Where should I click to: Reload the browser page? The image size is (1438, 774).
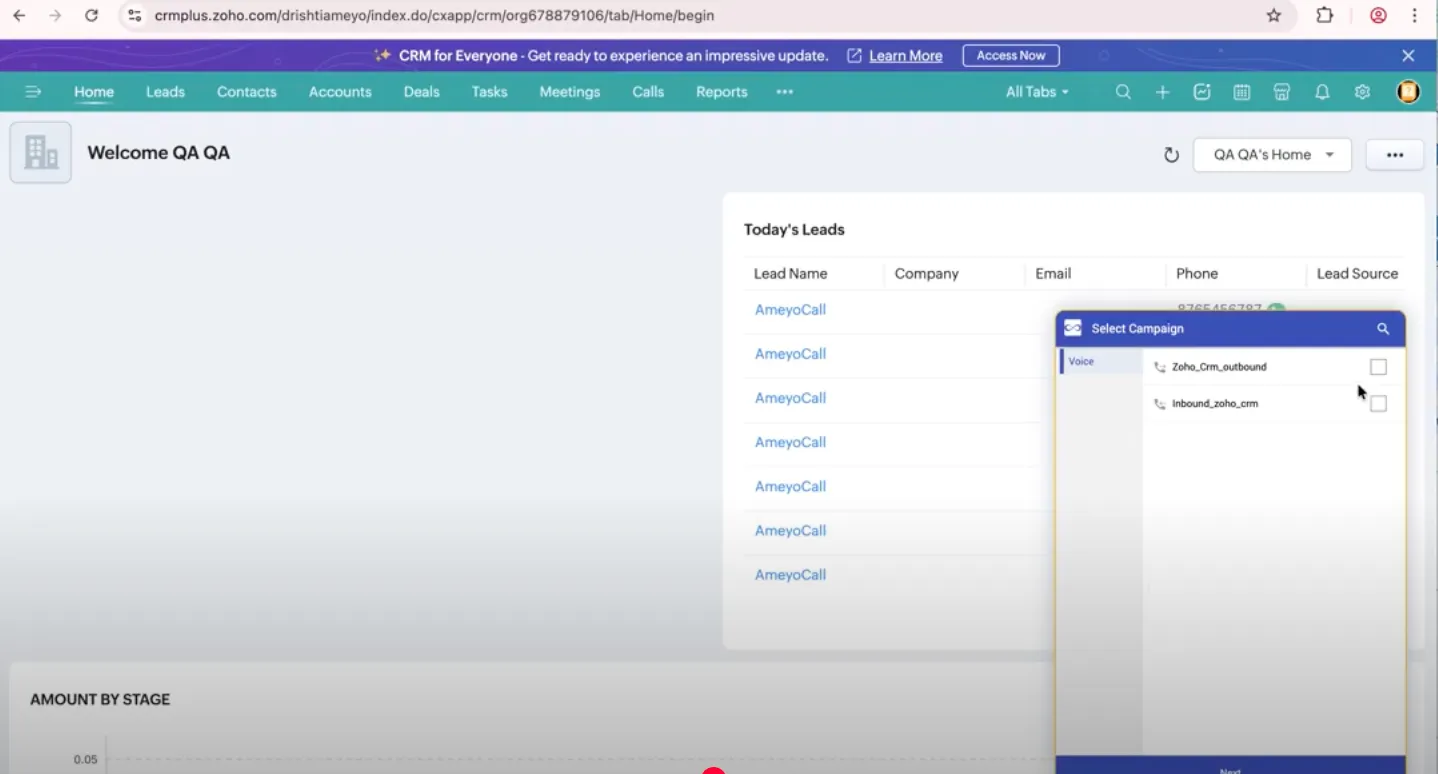point(92,16)
